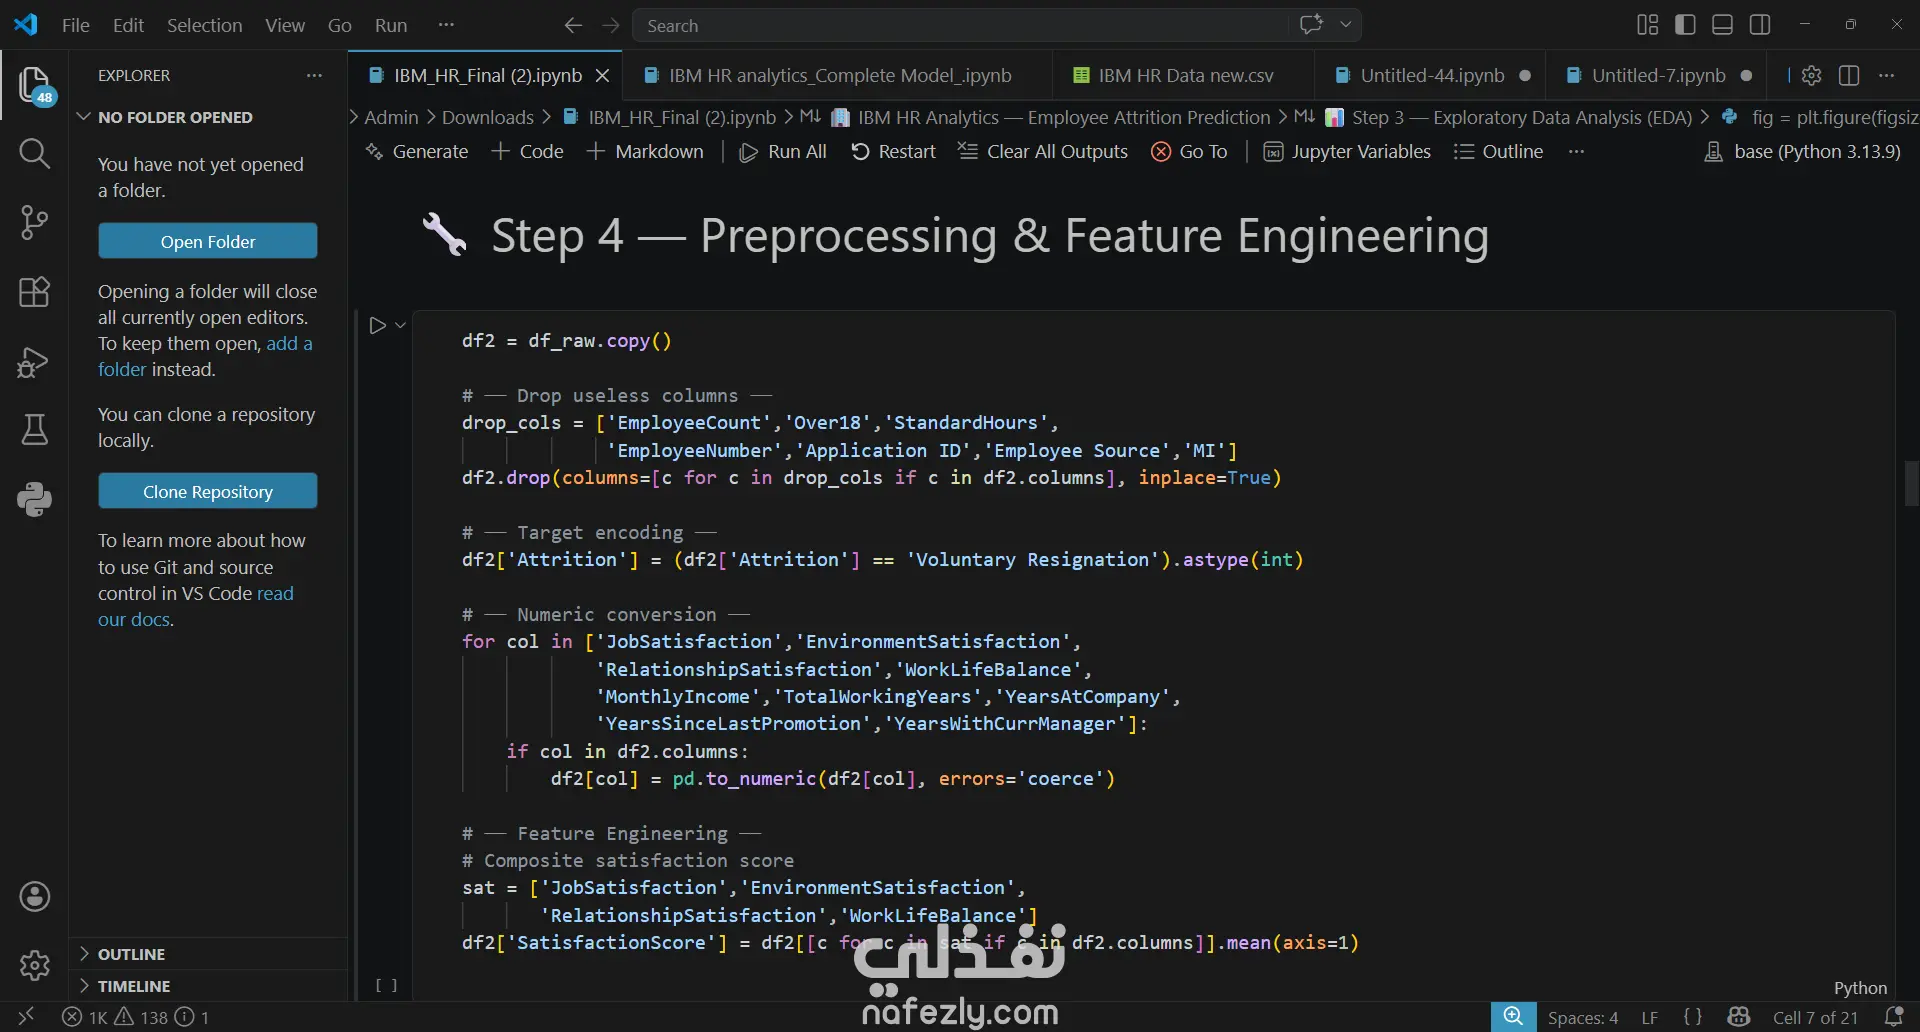This screenshot has height=1032, width=1920.
Task: Switch to the Untitled-44.ipynb tab
Action: tap(1431, 75)
